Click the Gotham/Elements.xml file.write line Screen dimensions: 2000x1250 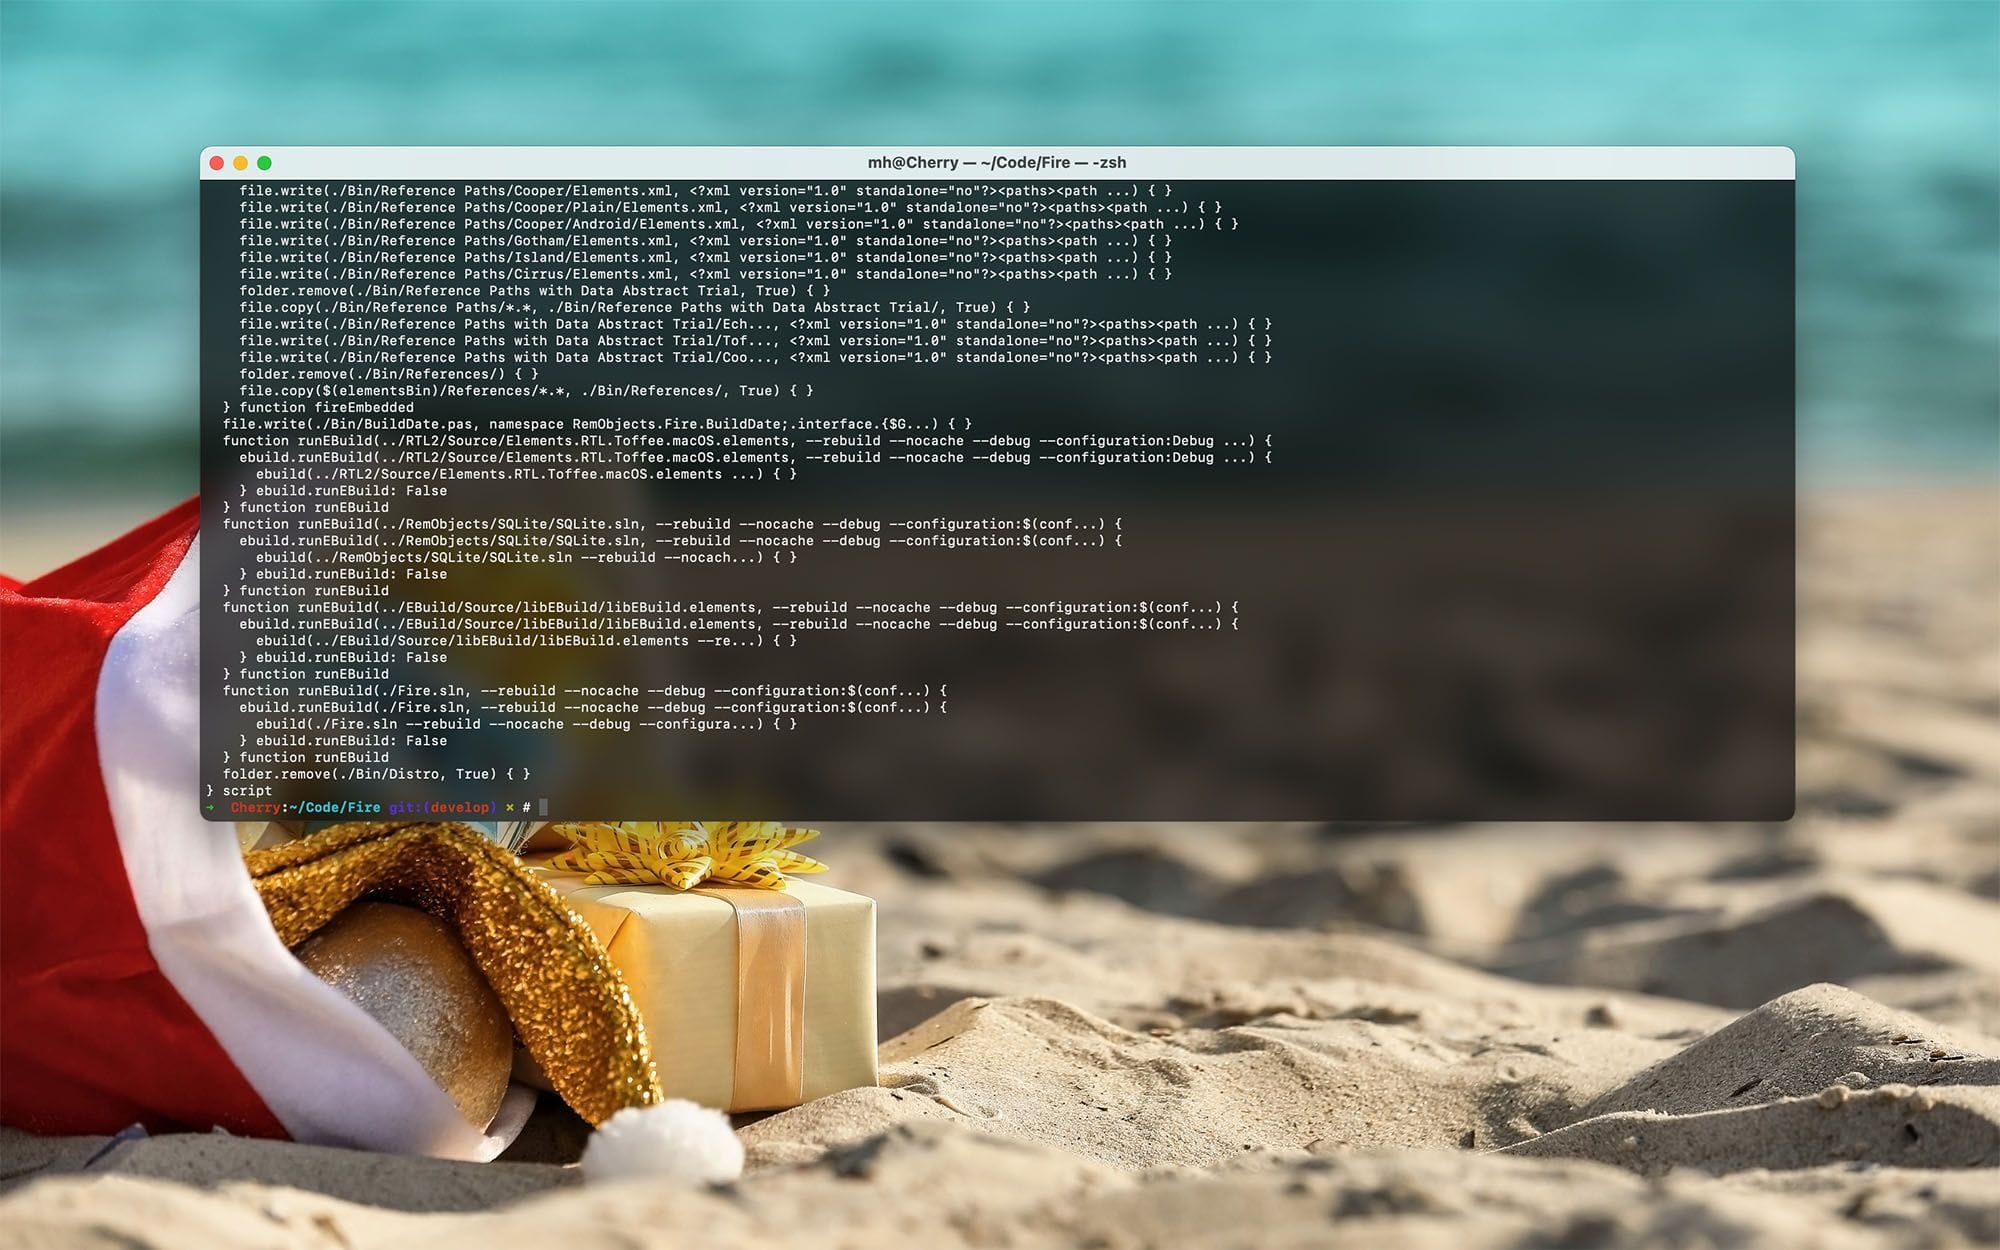[x=705, y=241]
